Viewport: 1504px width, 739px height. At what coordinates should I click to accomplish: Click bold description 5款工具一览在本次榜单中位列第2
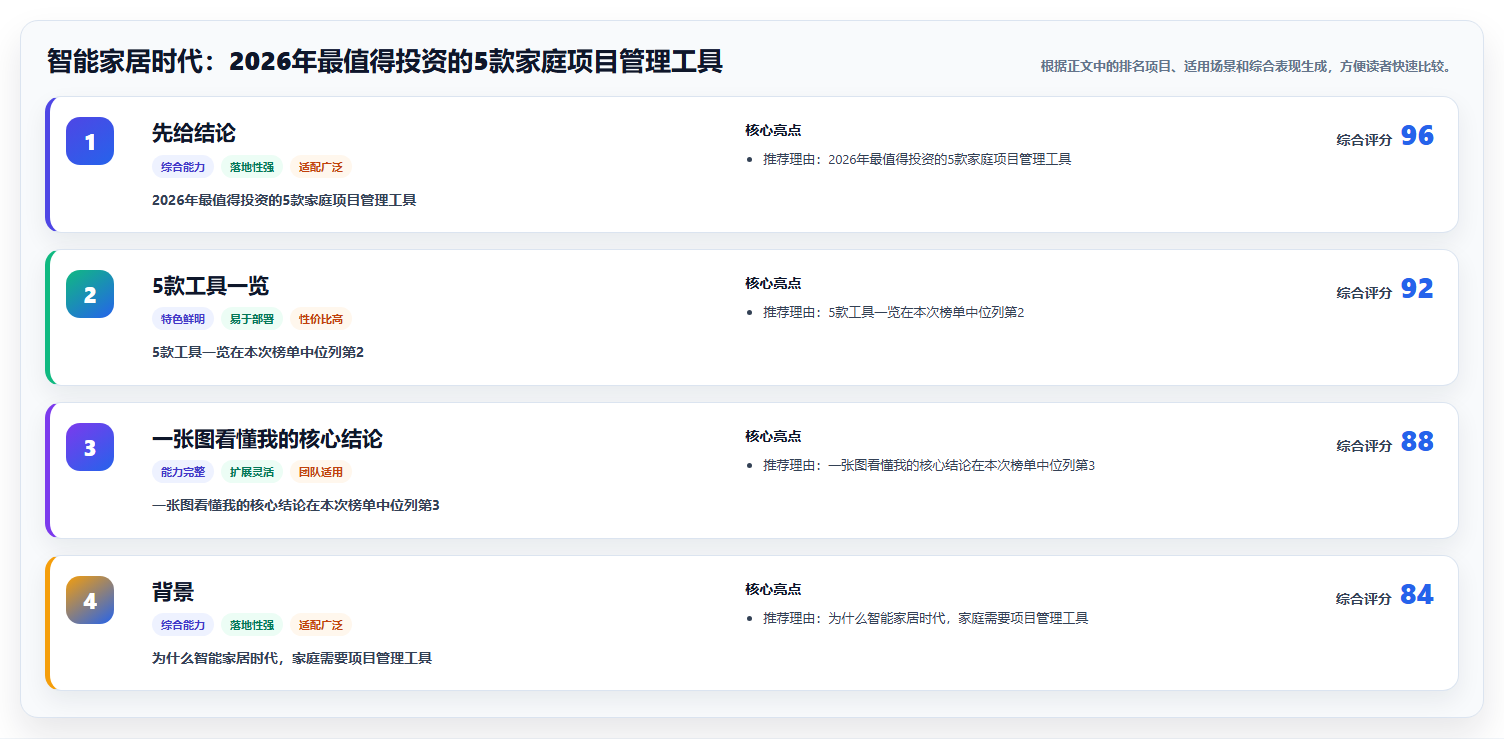click(258, 352)
